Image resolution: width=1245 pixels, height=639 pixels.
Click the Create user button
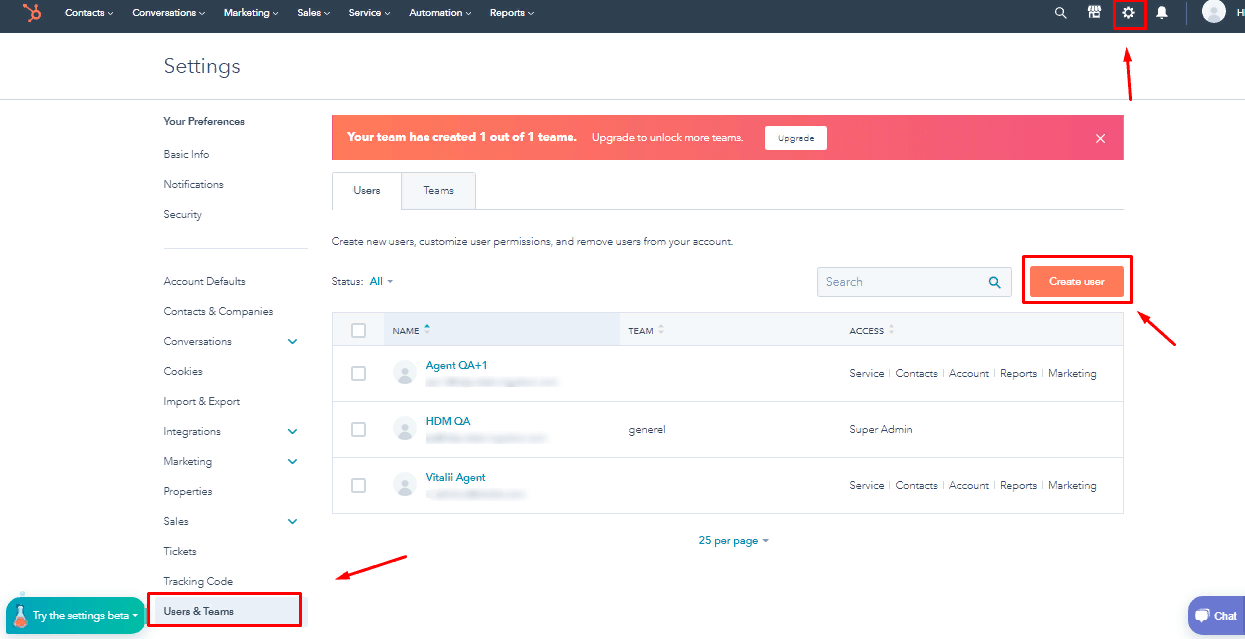(x=1077, y=282)
